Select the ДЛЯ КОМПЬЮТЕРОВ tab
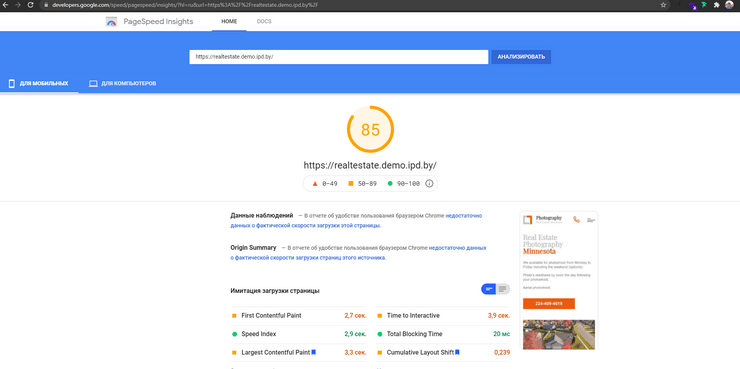740x369 pixels. tap(123, 84)
